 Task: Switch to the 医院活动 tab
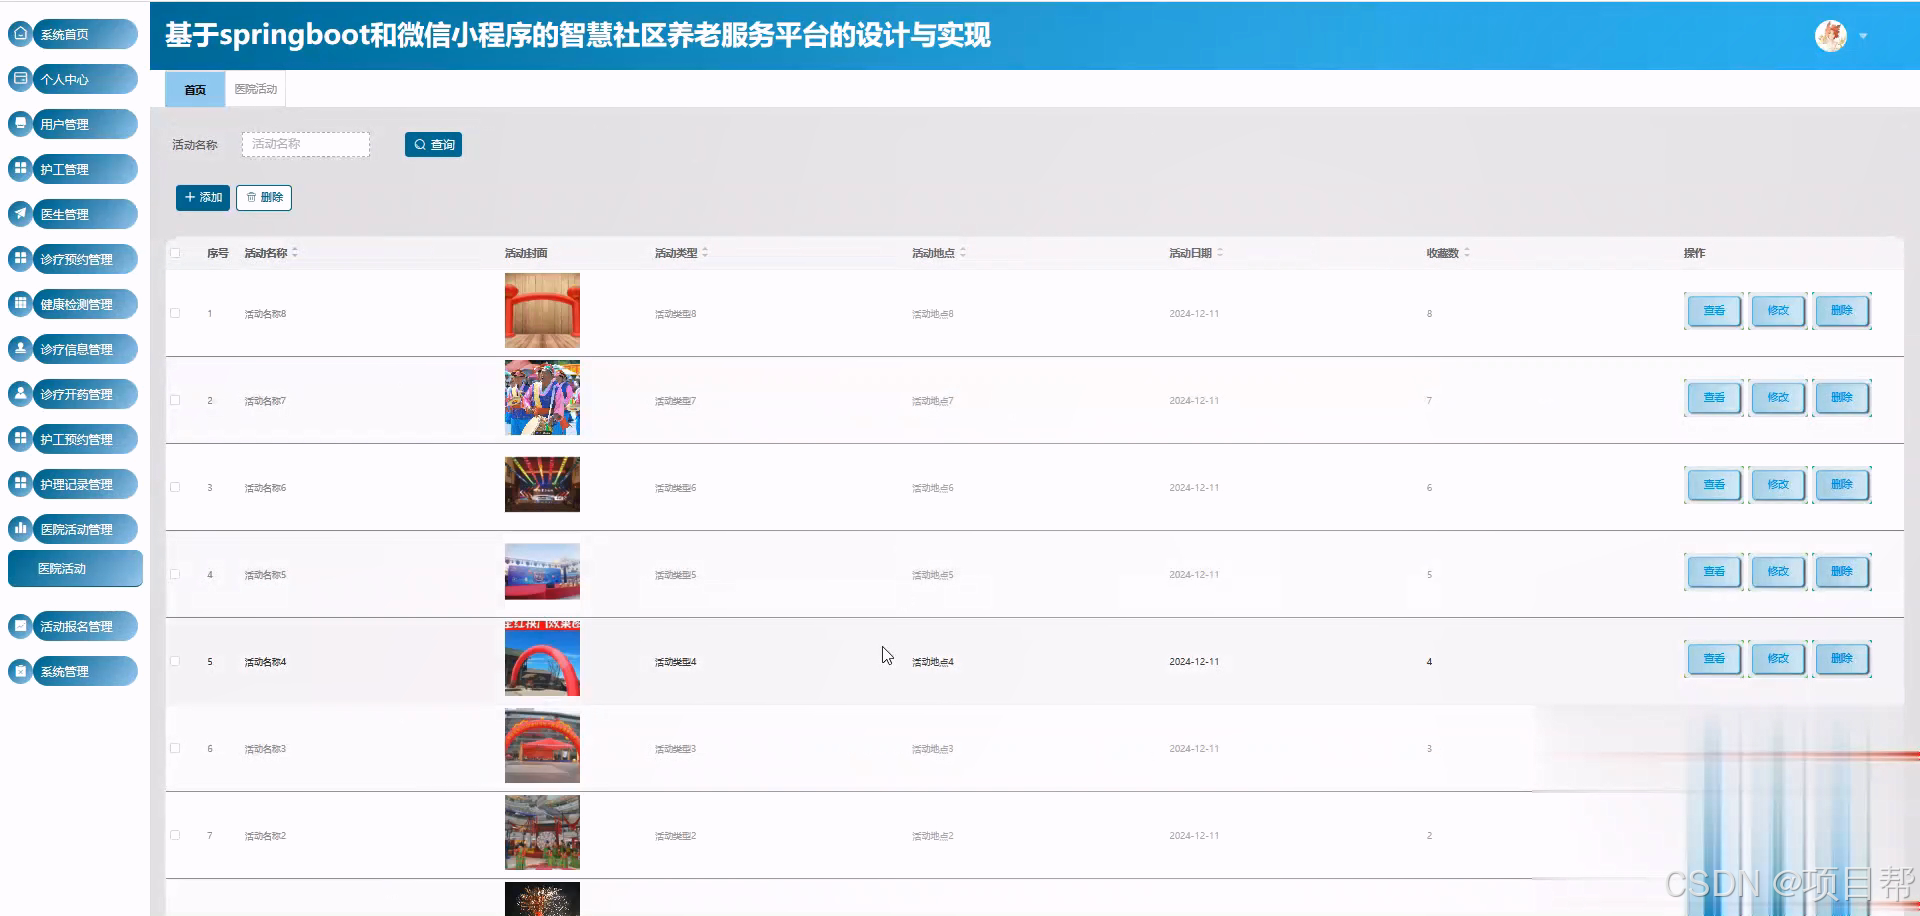[x=256, y=89]
